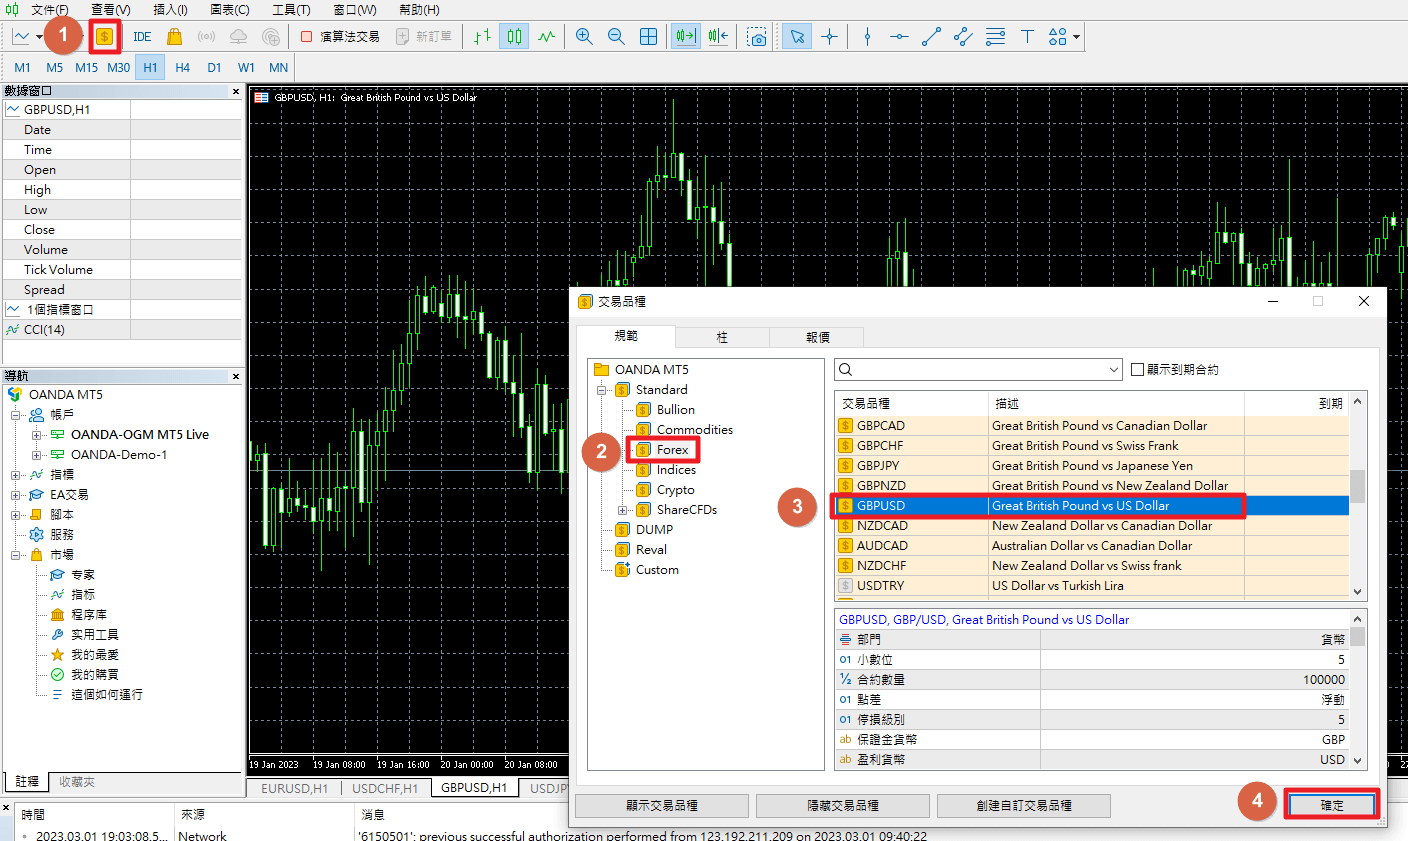Select the MN timeframe
The image size is (1408, 841).
(x=278, y=67)
